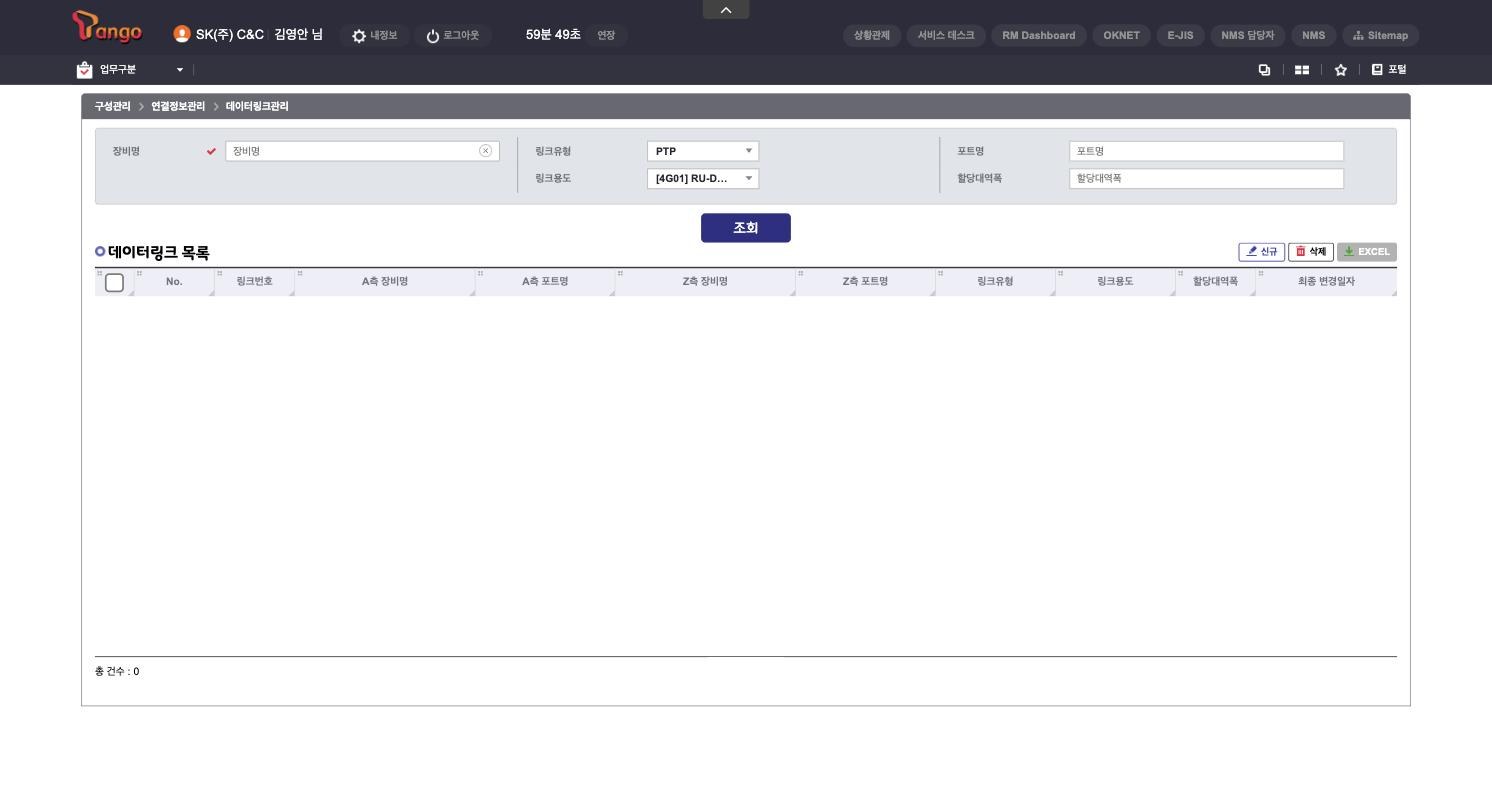The height and width of the screenshot is (812, 1492).
Task: Click the Tango logo
Action: point(107,28)
